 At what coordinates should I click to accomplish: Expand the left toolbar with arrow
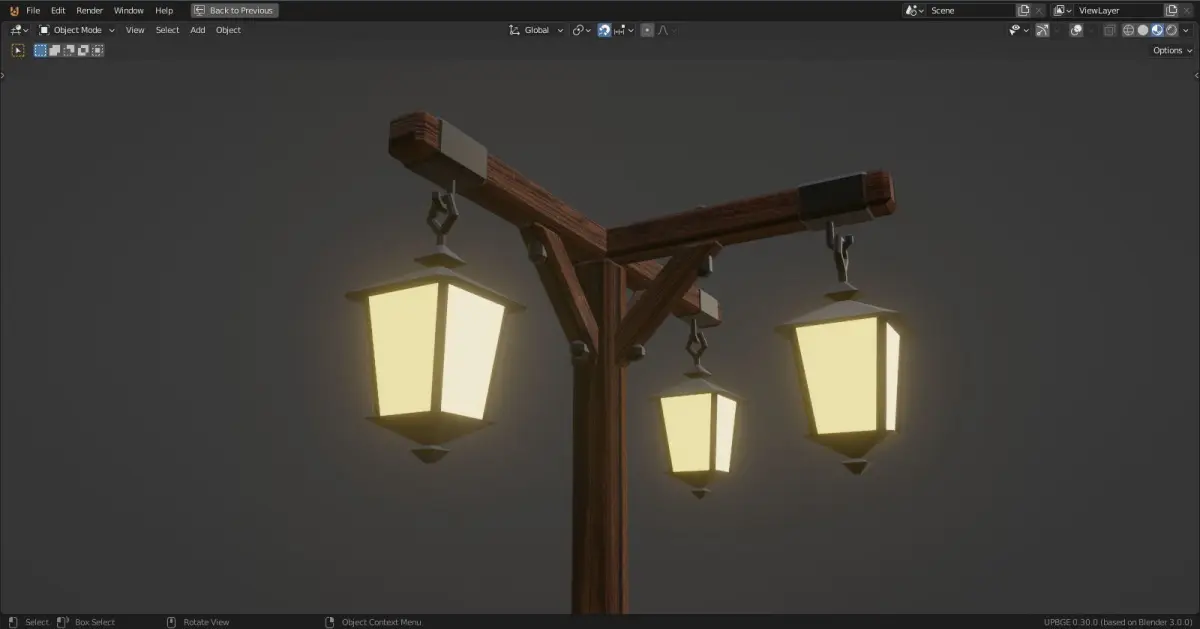(3, 75)
